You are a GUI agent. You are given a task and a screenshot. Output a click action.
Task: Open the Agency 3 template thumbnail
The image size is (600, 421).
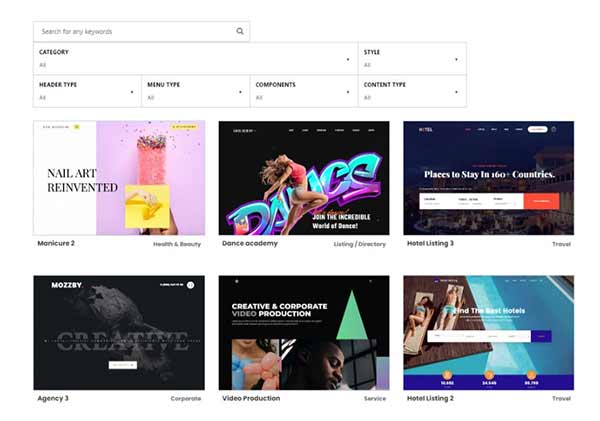click(119, 333)
